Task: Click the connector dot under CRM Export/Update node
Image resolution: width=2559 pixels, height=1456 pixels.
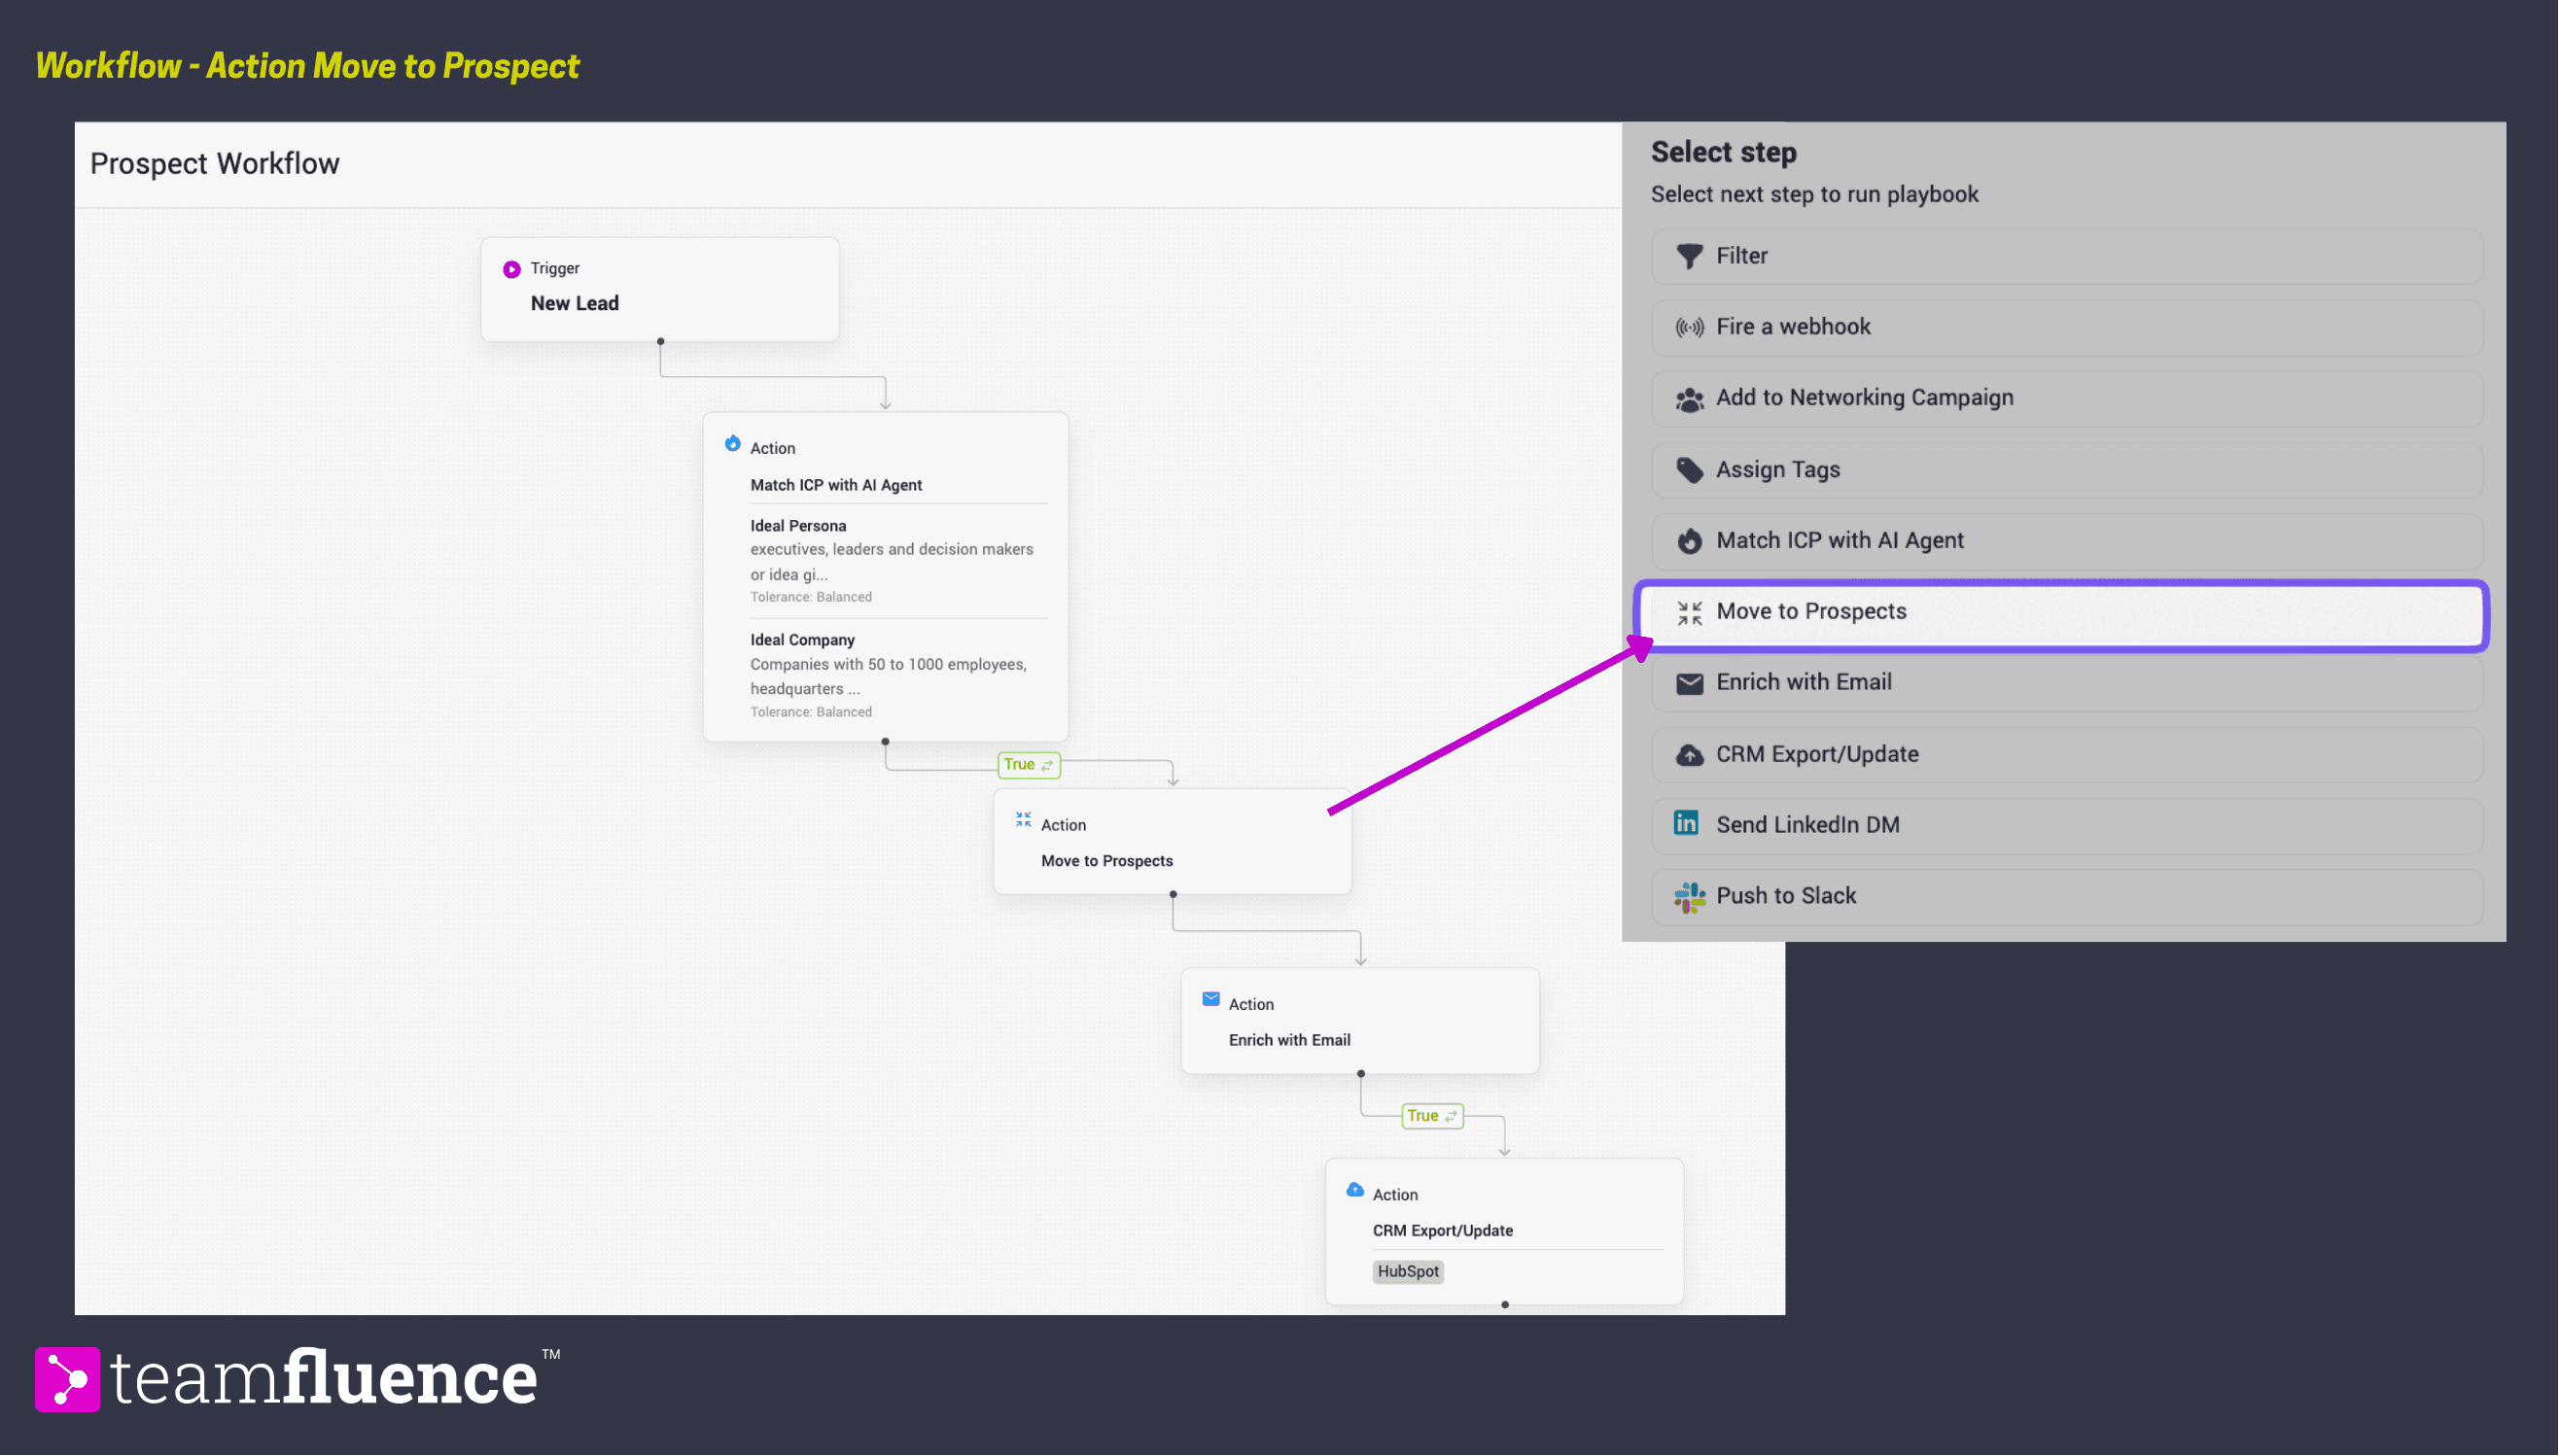Action: tap(1505, 1305)
